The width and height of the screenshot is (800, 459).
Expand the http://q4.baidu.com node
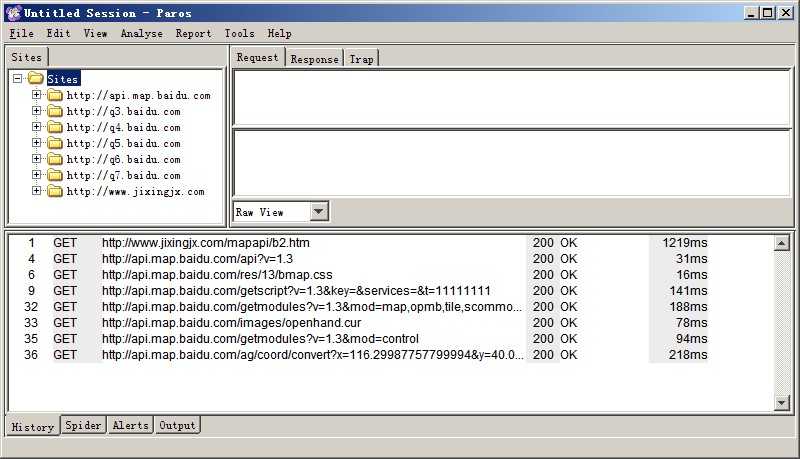tap(36, 126)
